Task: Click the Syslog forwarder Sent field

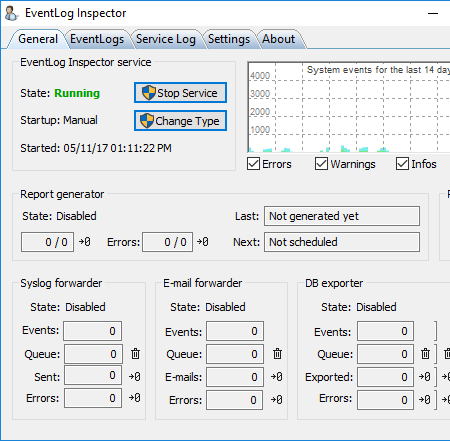Action: [93, 375]
